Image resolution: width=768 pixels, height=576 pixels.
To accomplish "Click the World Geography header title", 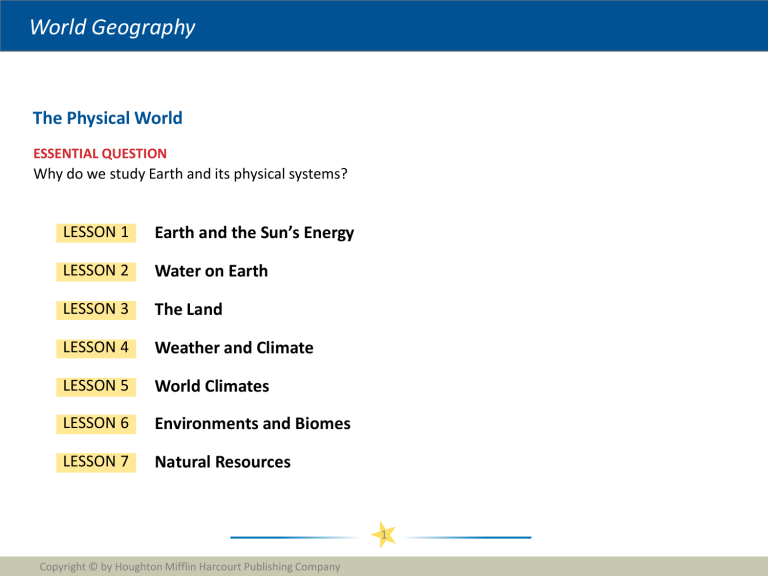I will coord(112,27).
